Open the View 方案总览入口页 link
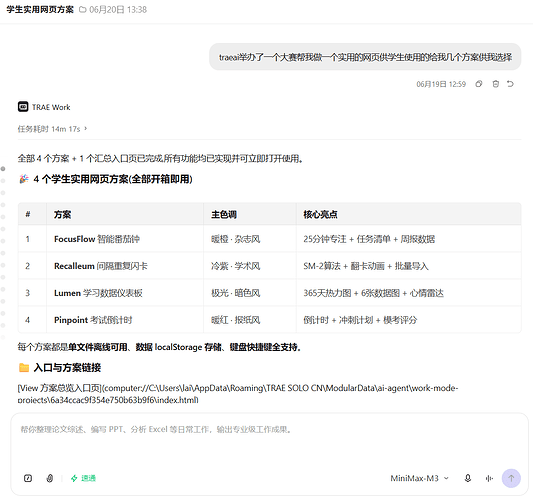Image resolution: width=533 pixels, height=500 pixels. 238,394
